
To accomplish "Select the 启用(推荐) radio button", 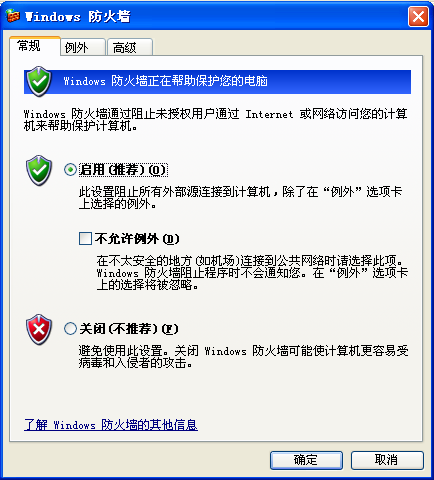I will tap(70, 170).
